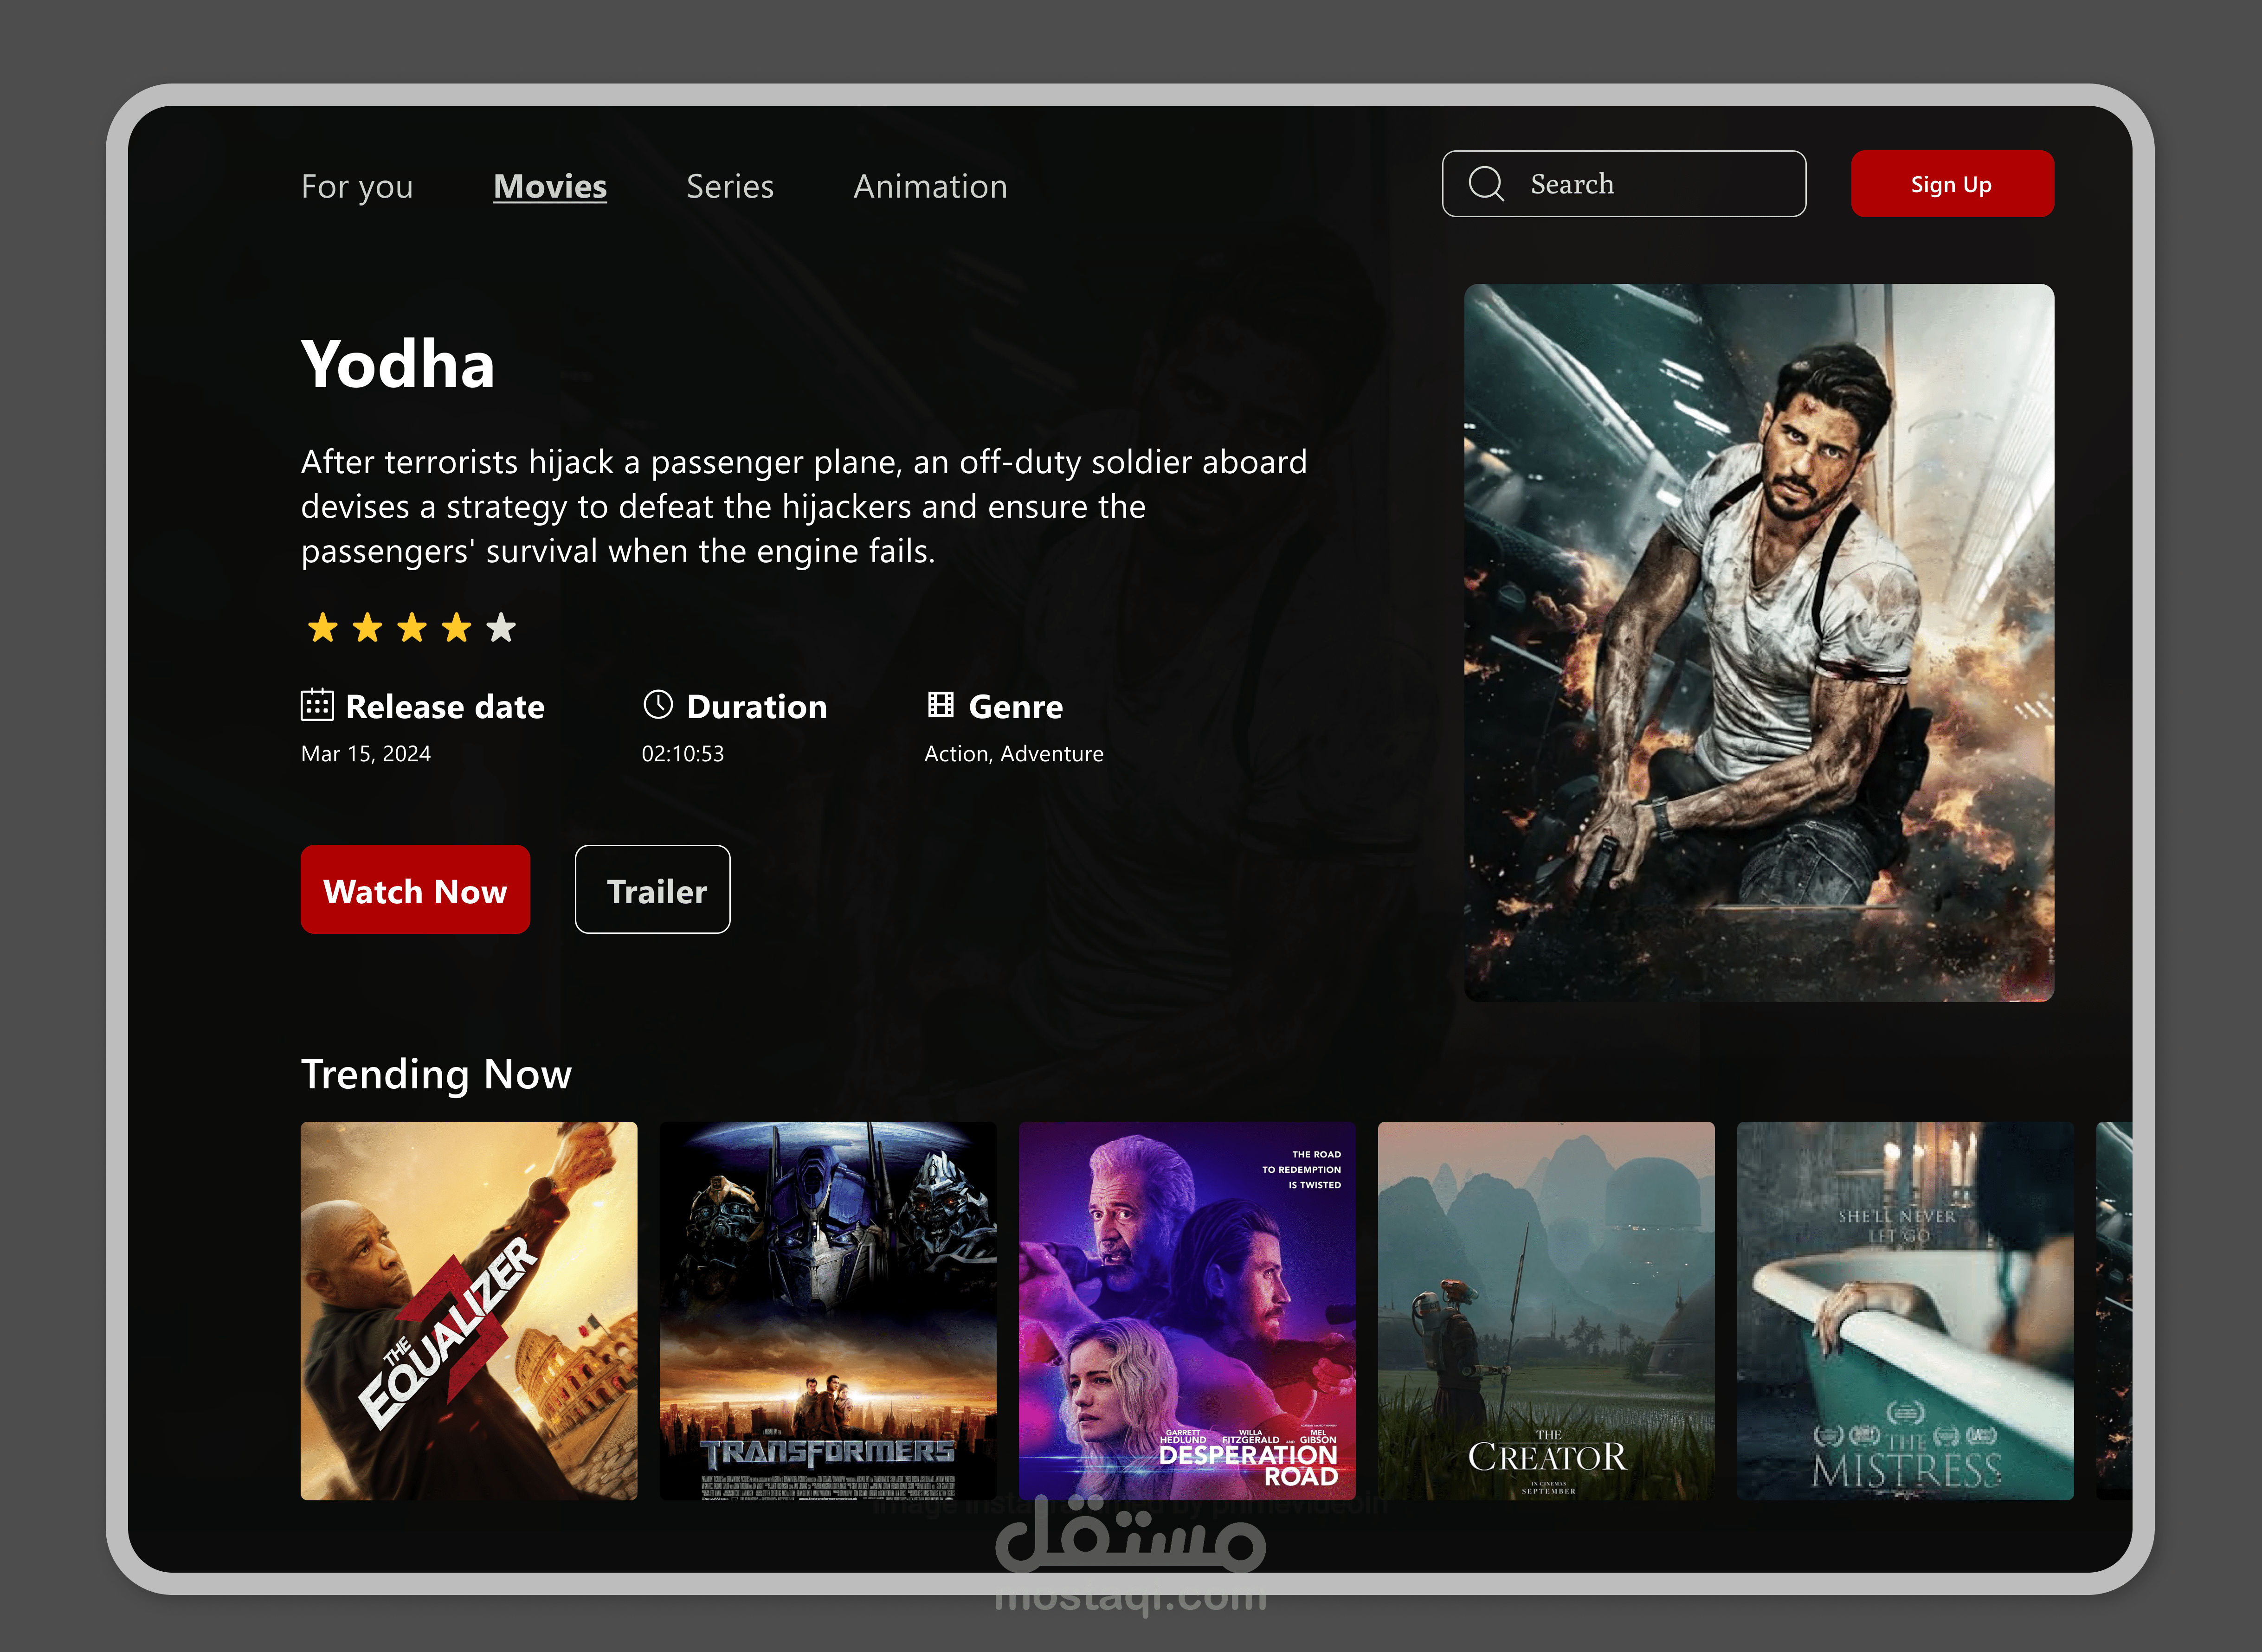
Task: Click the fourth gold rating star
Action: coord(457,628)
